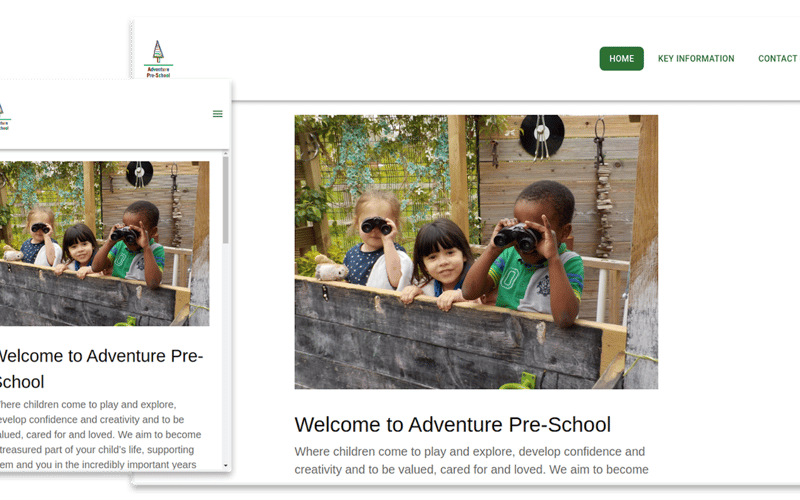Screen dimensions: 800x500
Task: Click the mobile preview children photo
Action: [105, 243]
